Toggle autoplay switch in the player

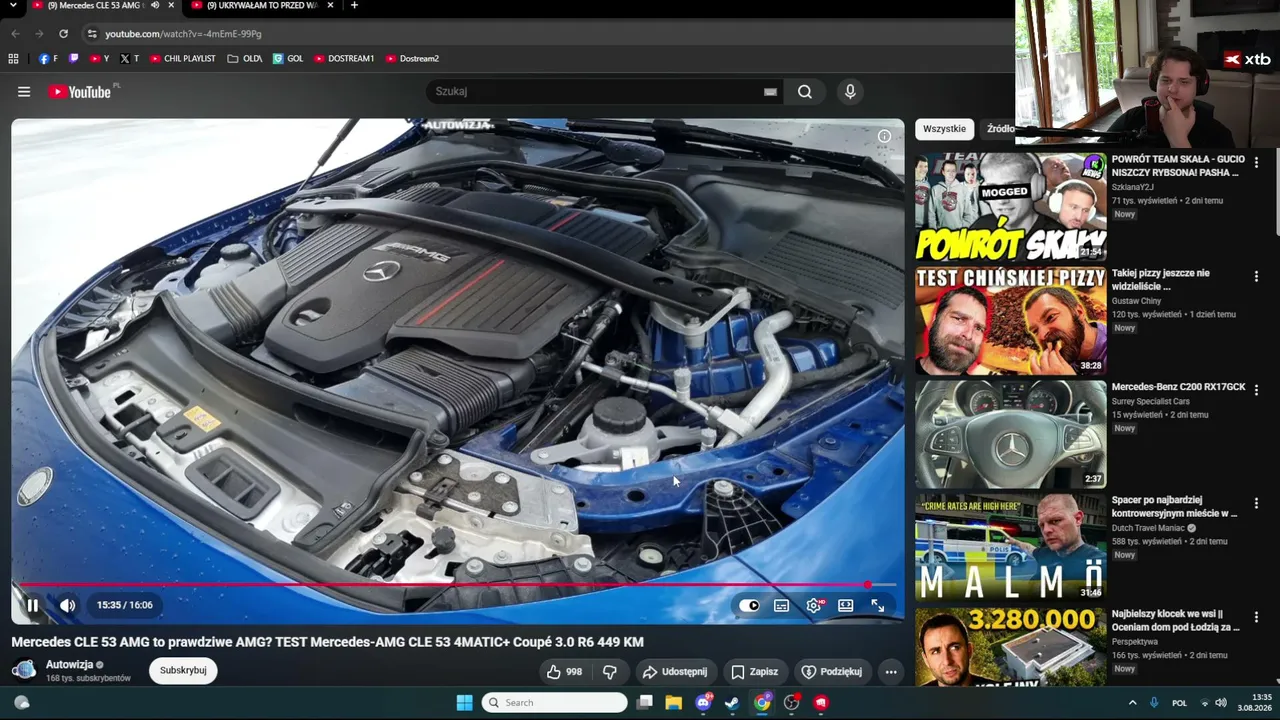749,605
